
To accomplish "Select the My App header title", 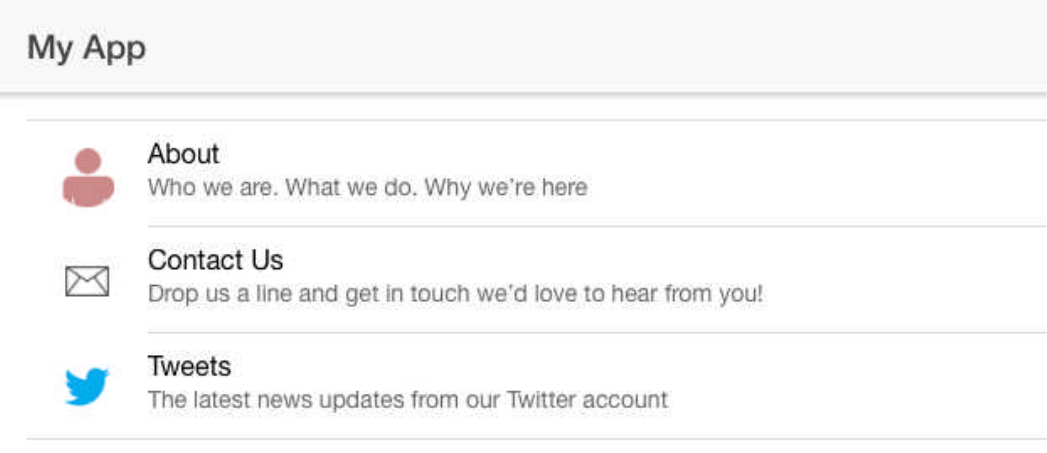I will 86,48.
